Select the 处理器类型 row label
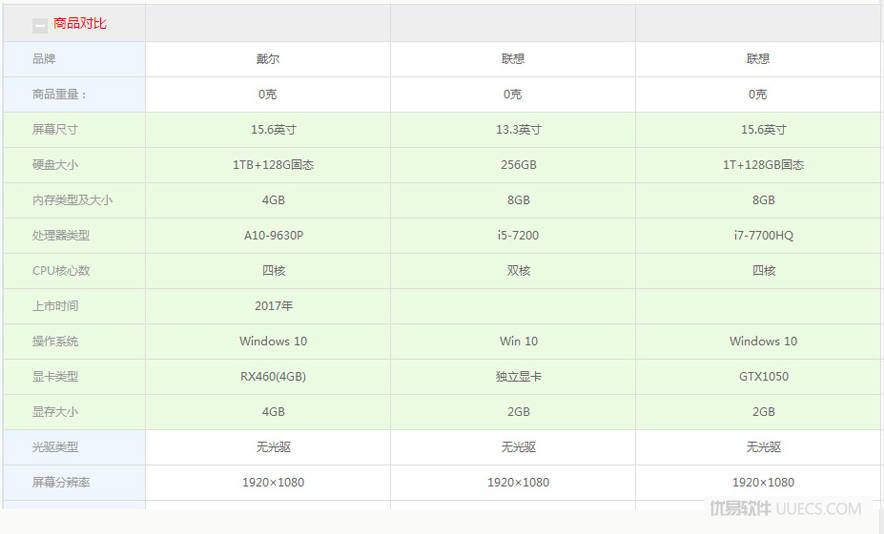Screen dimensions: 884x534 point(61,235)
